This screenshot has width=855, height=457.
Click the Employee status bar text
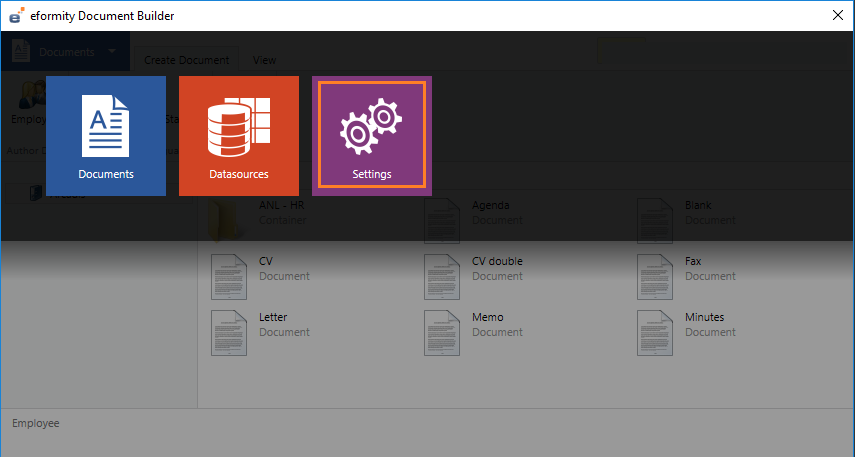(36, 423)
